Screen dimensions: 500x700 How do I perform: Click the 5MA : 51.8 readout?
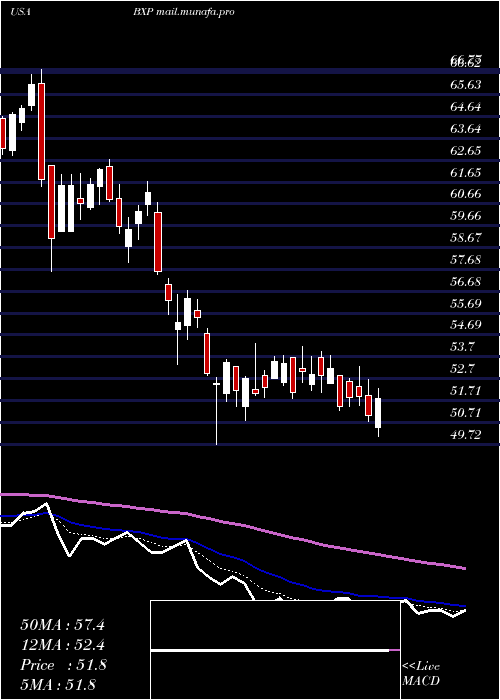(x=58, y=684)
